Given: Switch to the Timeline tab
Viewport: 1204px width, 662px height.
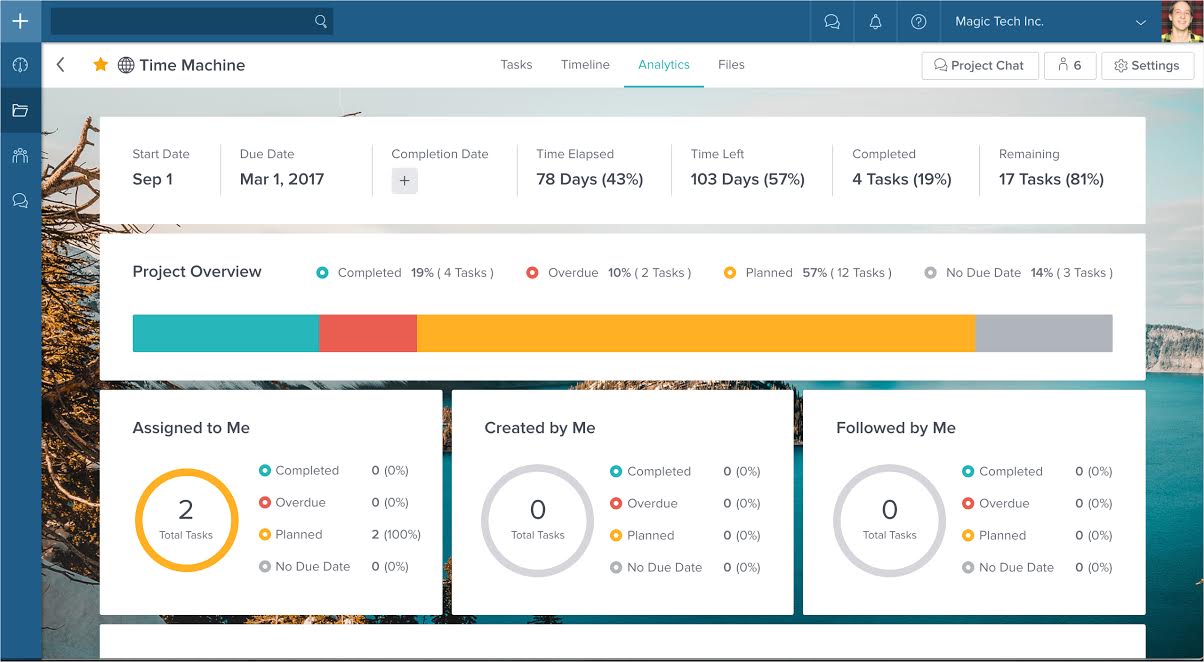Looking at the screenshot, I should pyautogui.click(x=585, y=65).
